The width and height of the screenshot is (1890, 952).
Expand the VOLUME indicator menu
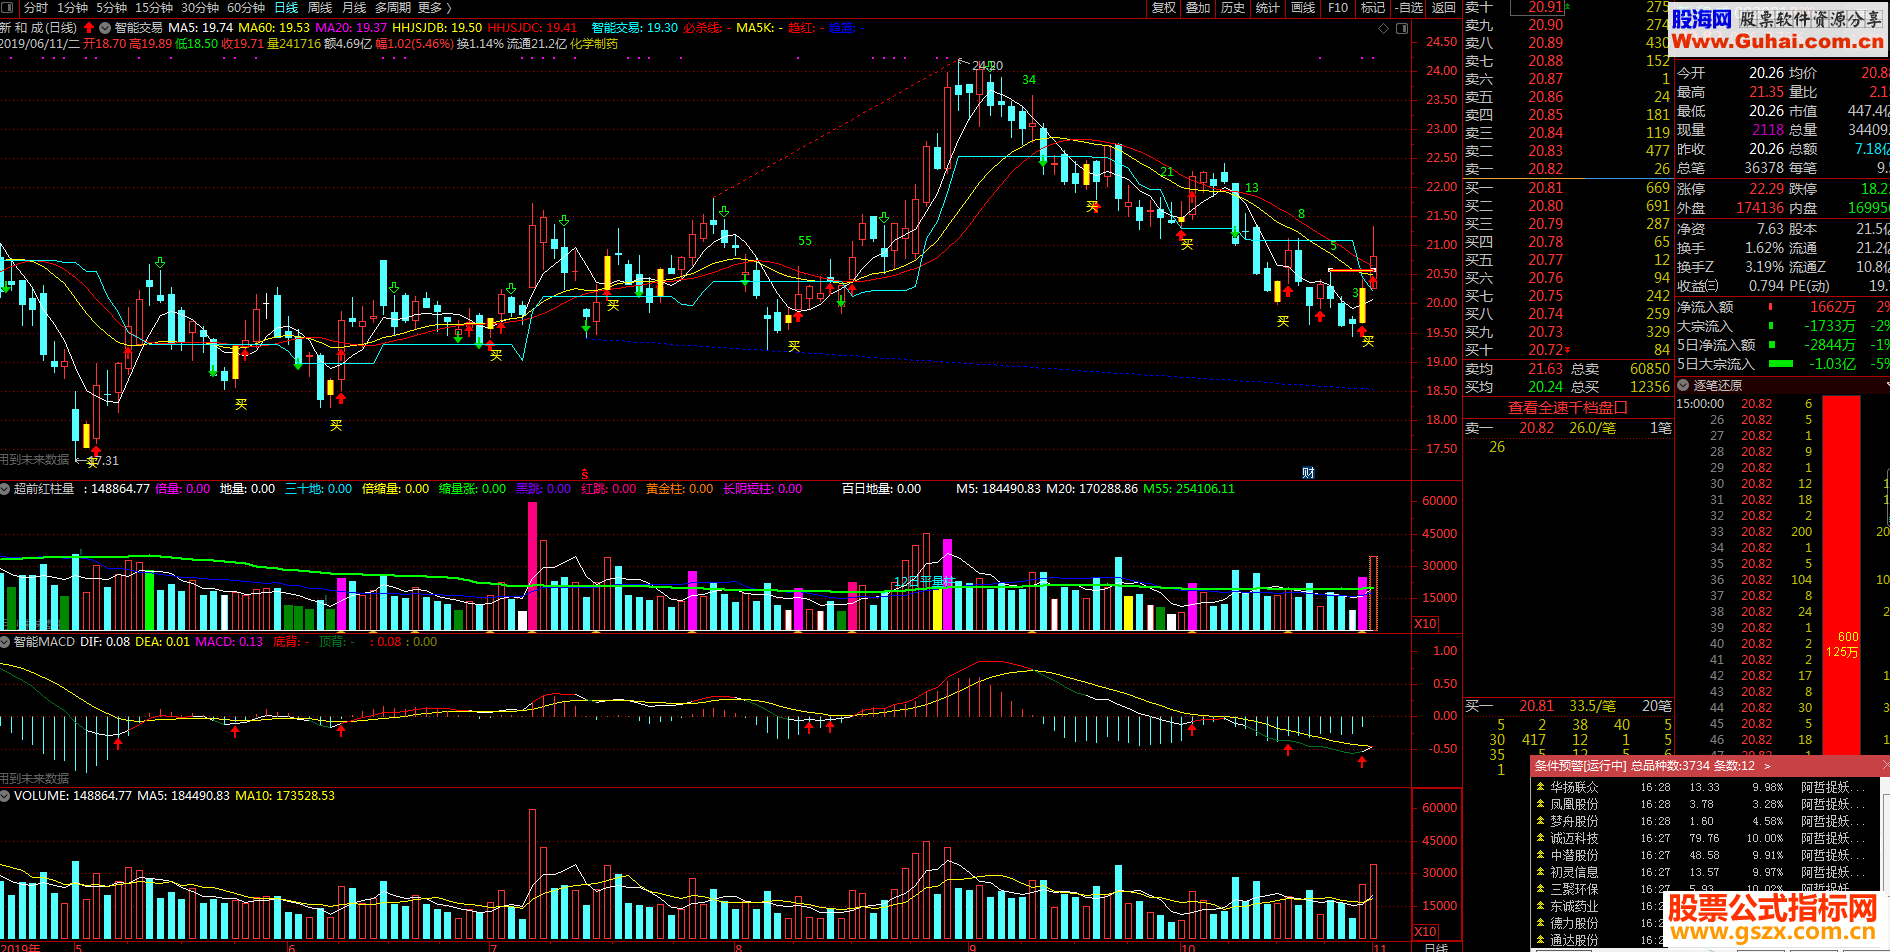tap(5, 796)
